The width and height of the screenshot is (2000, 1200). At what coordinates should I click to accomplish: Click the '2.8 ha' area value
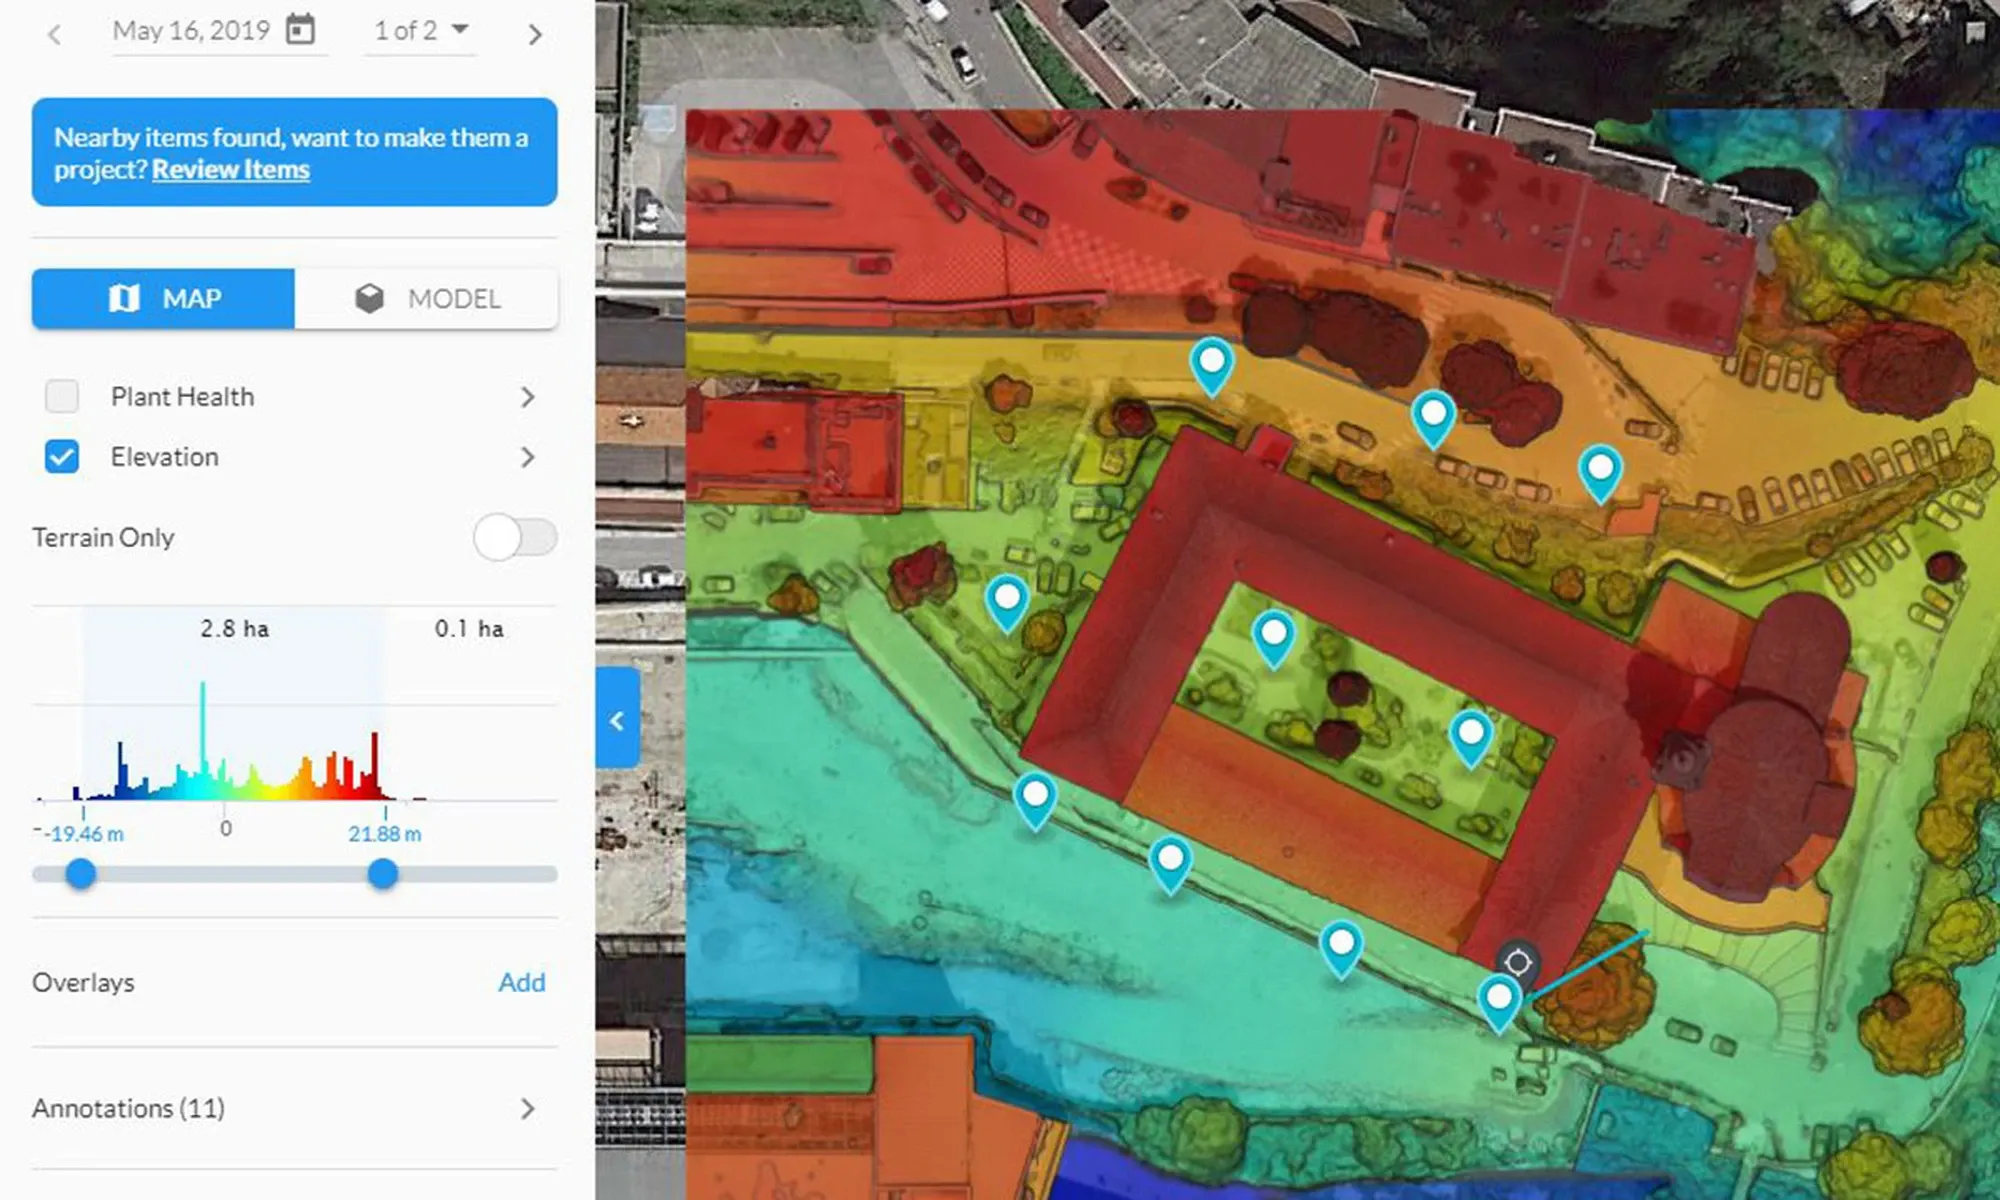[234, 629]
